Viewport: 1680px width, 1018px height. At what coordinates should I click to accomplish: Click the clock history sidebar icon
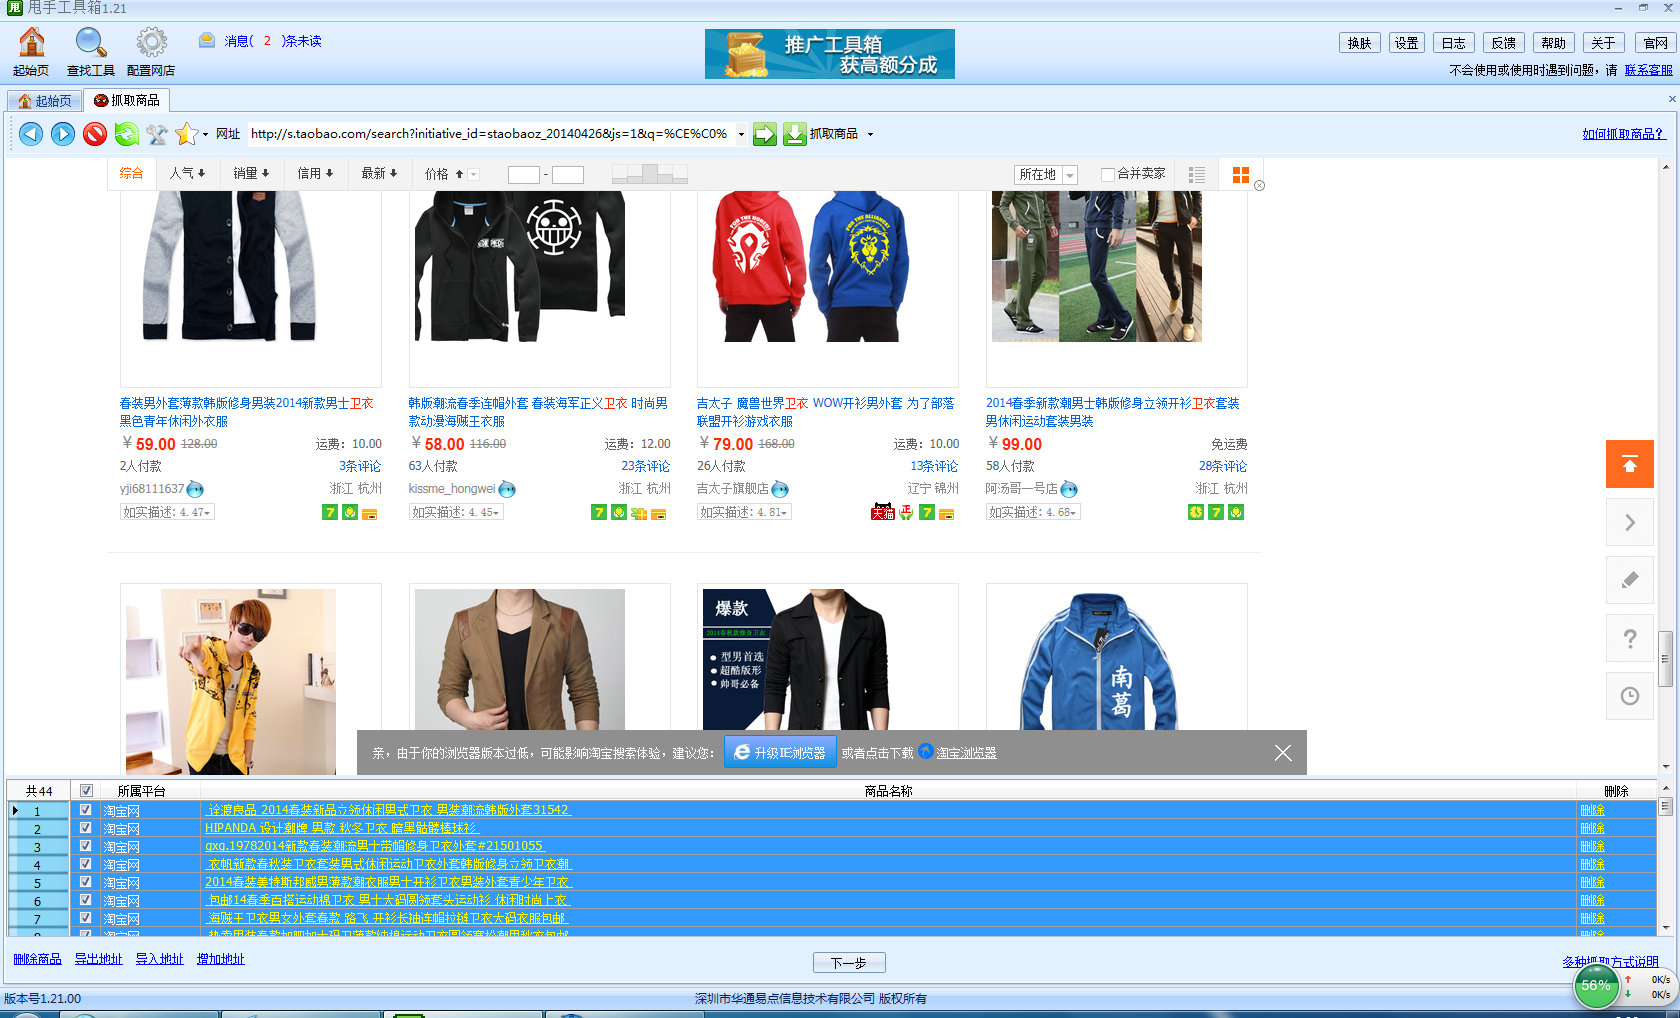[1630, 696]
